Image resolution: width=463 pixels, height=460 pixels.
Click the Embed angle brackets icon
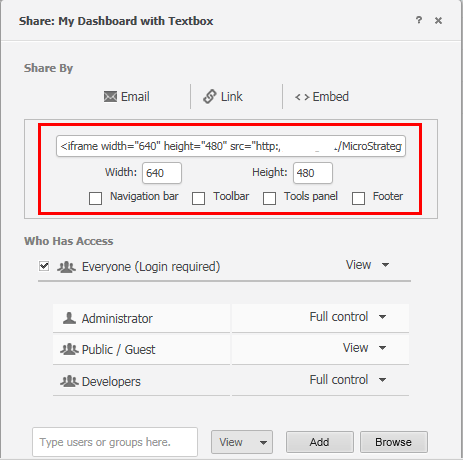click(302, 97)
